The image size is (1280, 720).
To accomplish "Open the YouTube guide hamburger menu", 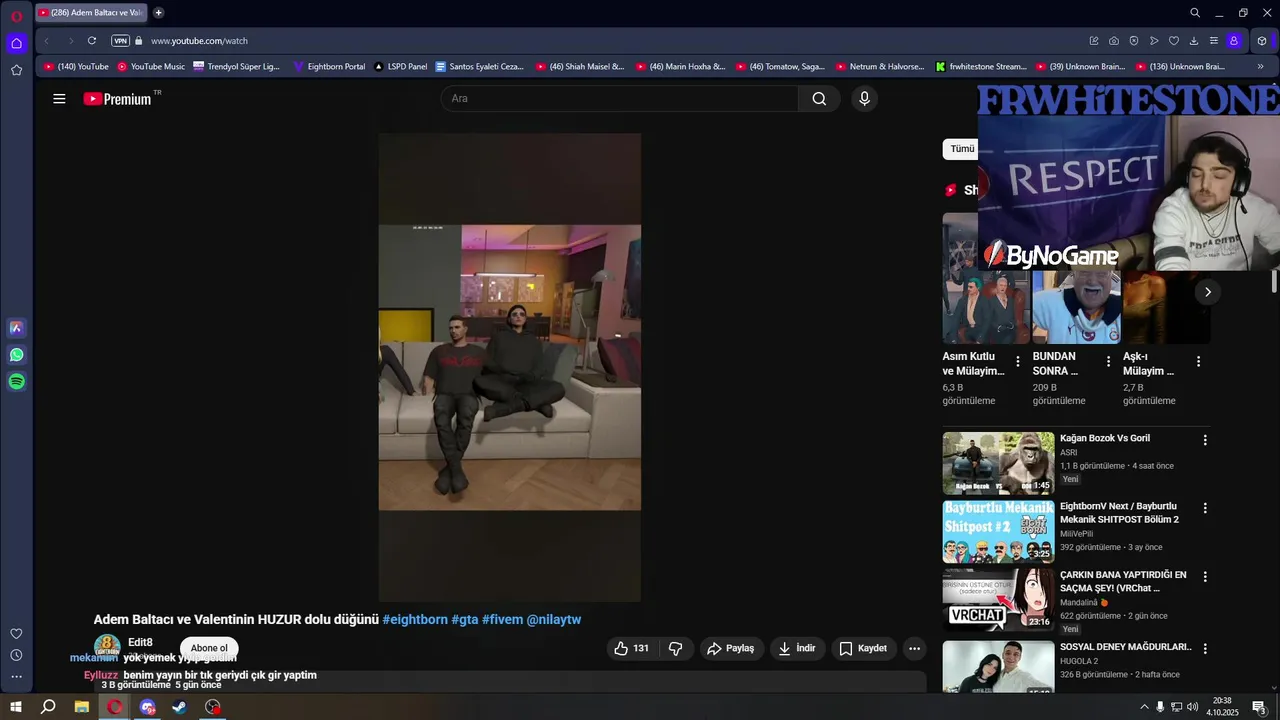I will click(59, 99).
